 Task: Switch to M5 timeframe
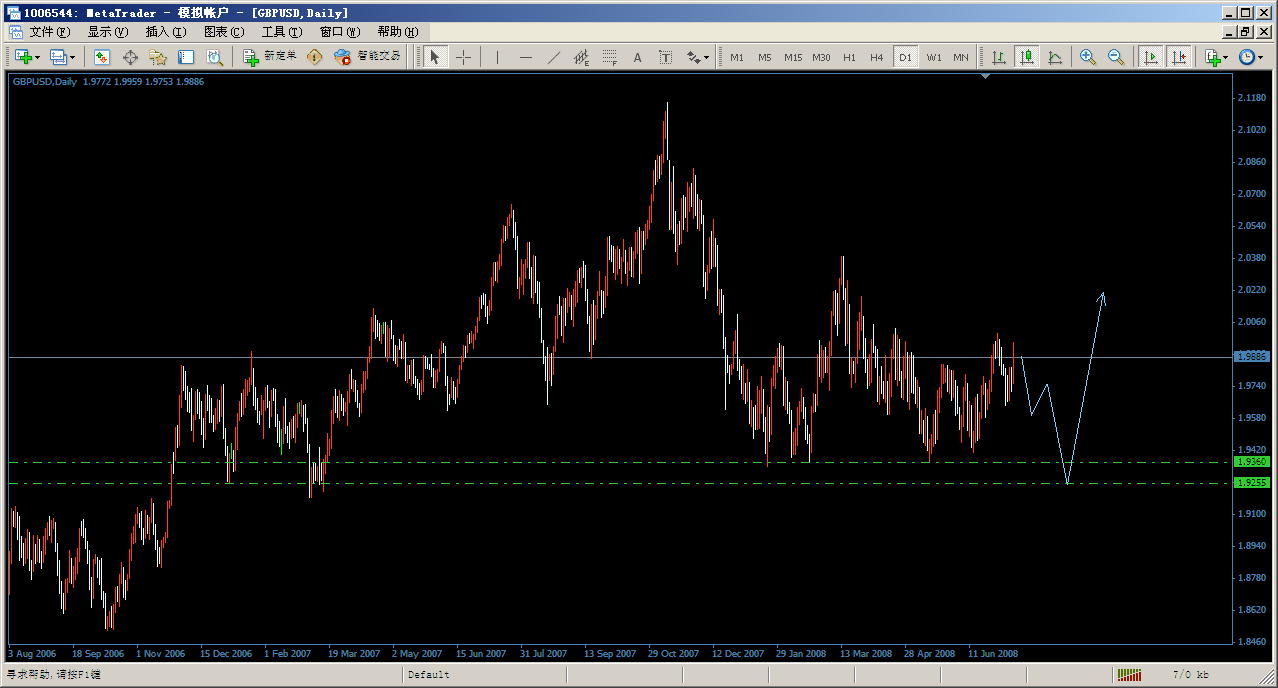click(765, 57)
